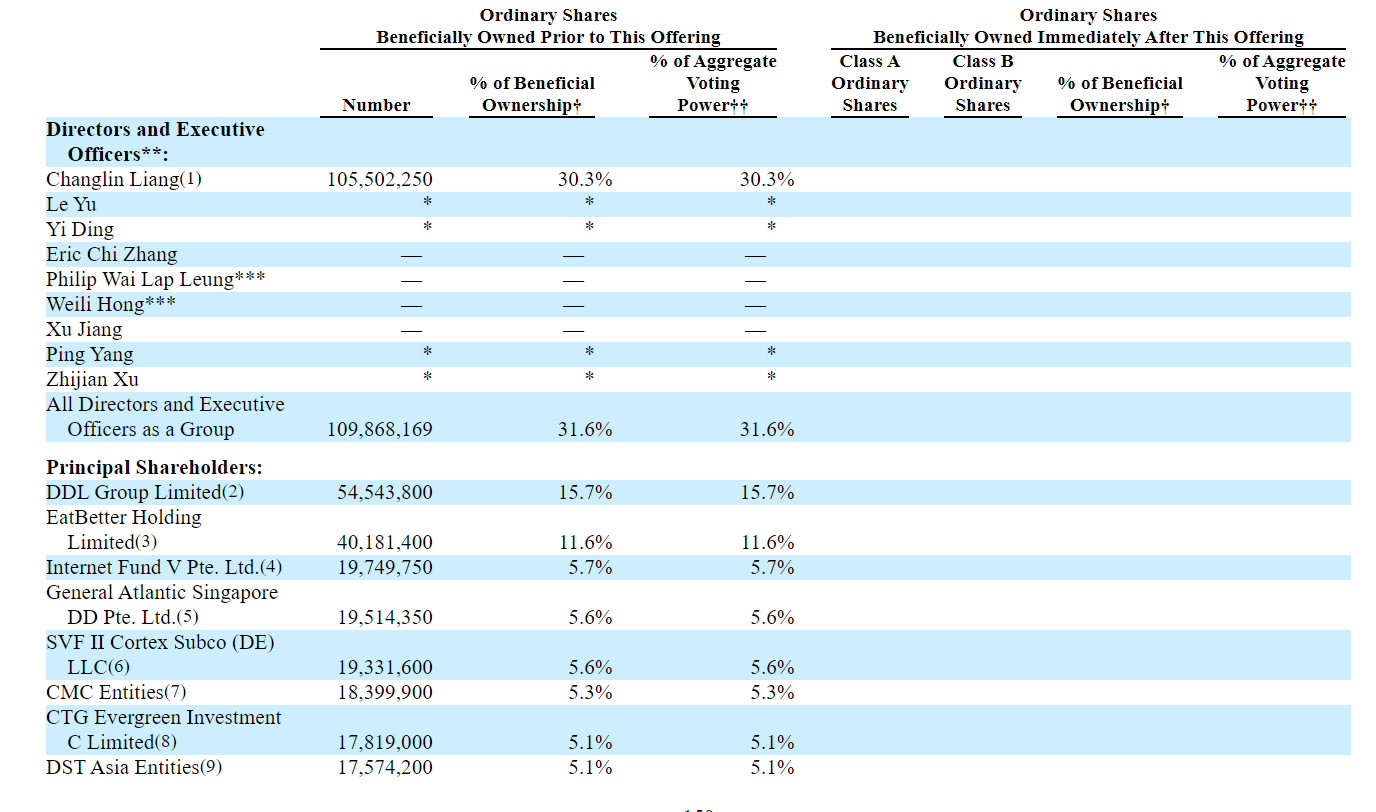Select the Eric Chi Zhang name
This screenshot has height=812, width=1376.
pos(112,255)
